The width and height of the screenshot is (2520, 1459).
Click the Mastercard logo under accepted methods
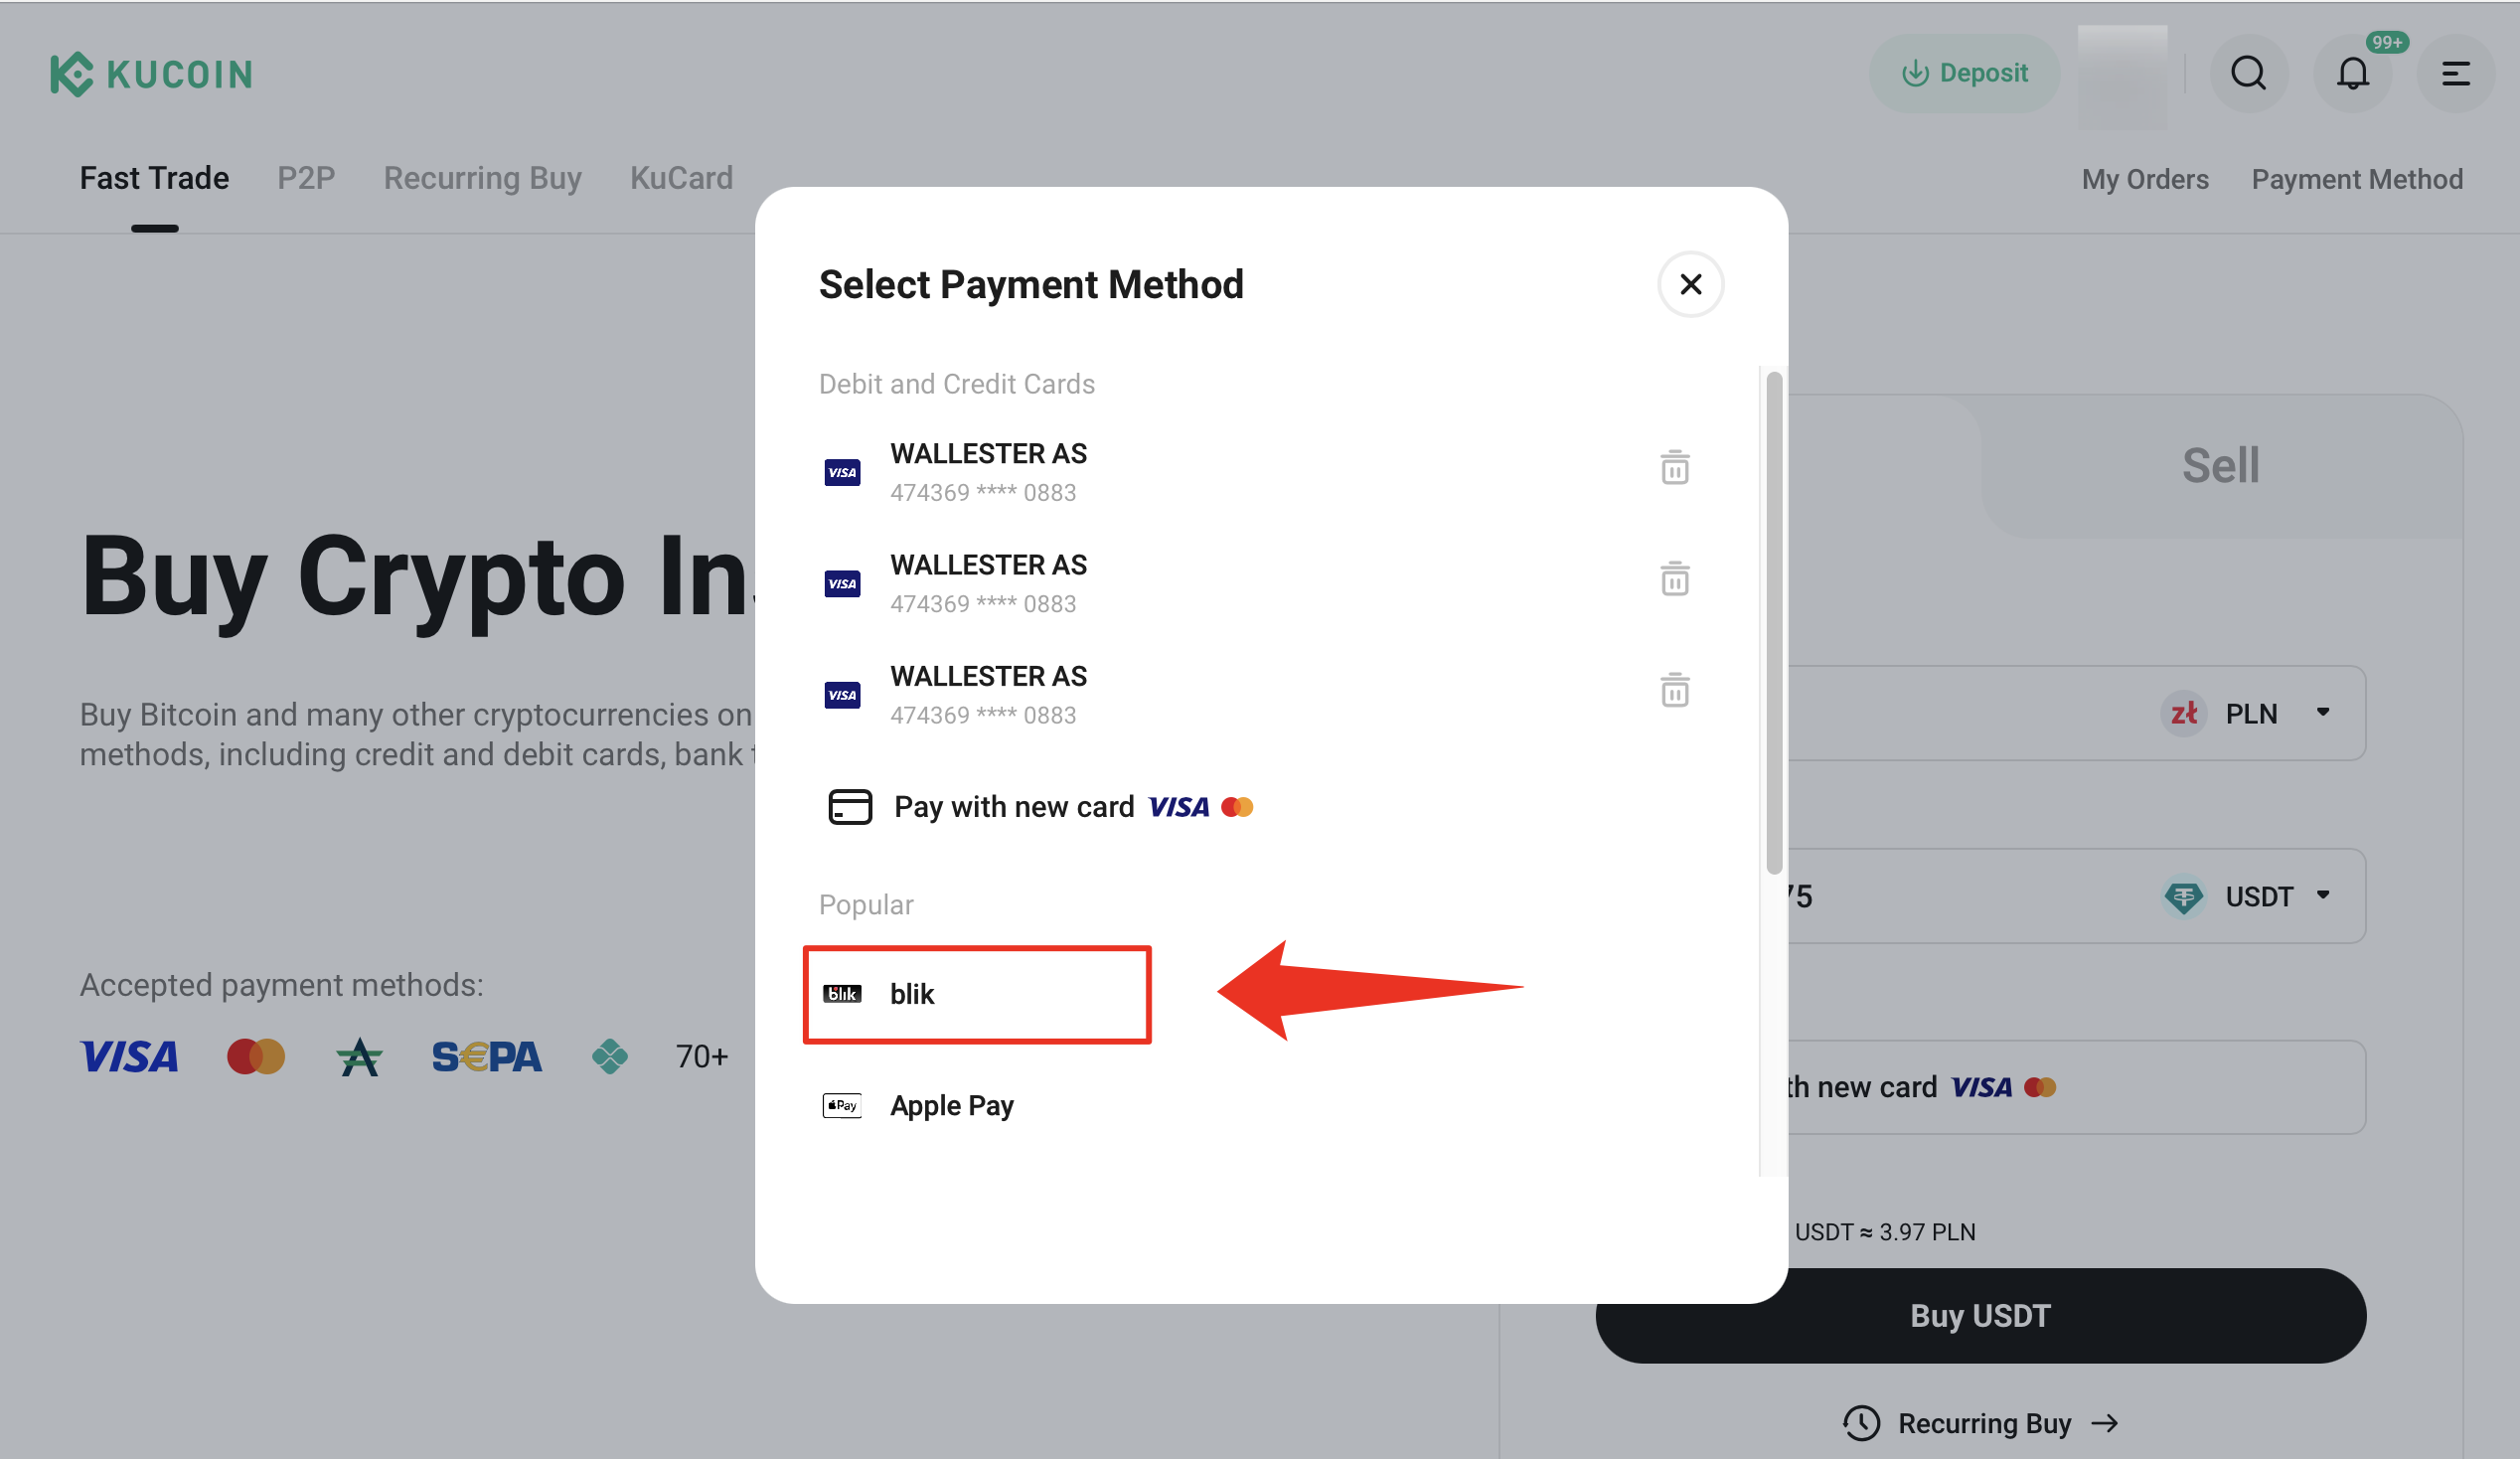click(x=256, y=1057)
